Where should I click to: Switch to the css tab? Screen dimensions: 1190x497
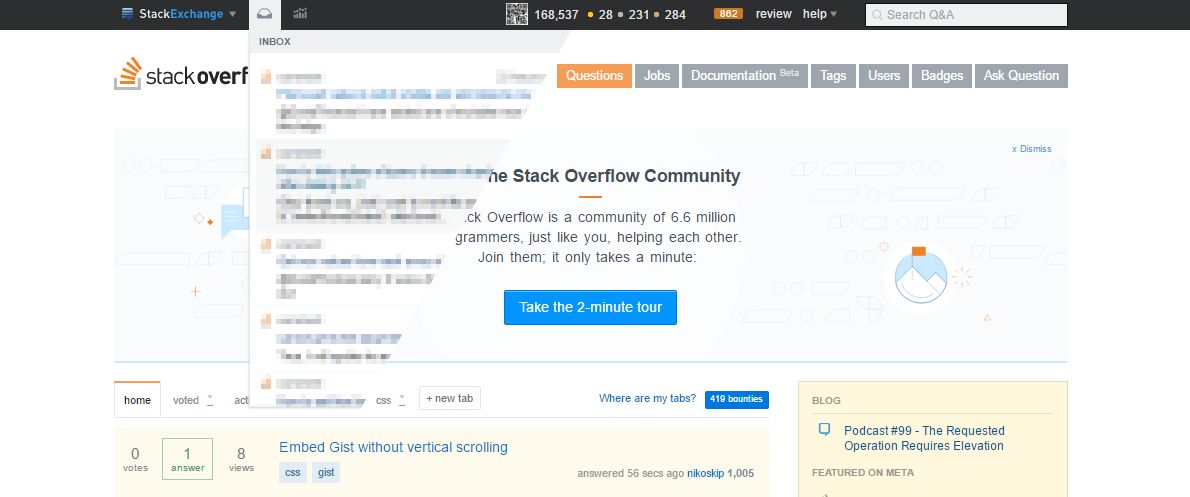[384, 400]
